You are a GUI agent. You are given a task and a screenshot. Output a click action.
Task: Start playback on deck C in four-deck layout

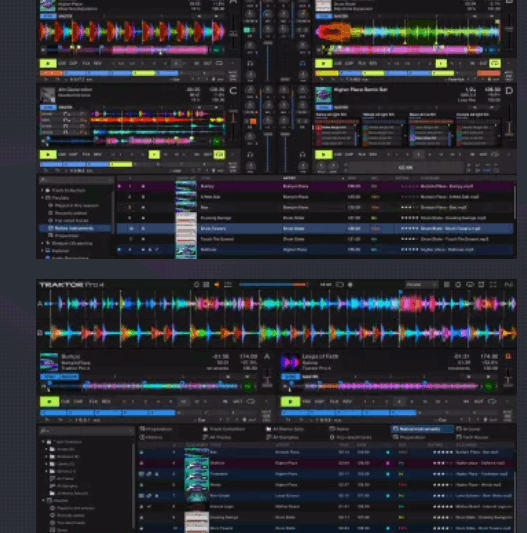tap(48, 155)
